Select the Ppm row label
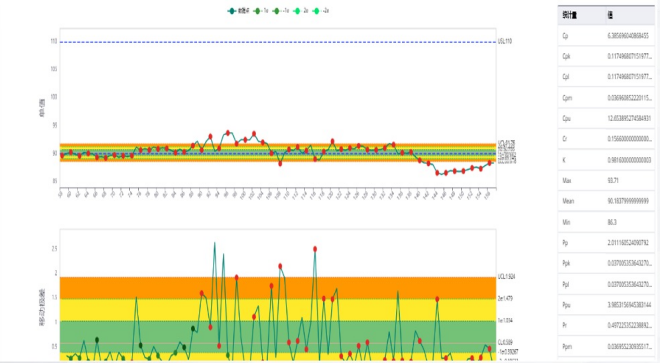660x364 pixels. pyautogui.click(x=567, y=347)
